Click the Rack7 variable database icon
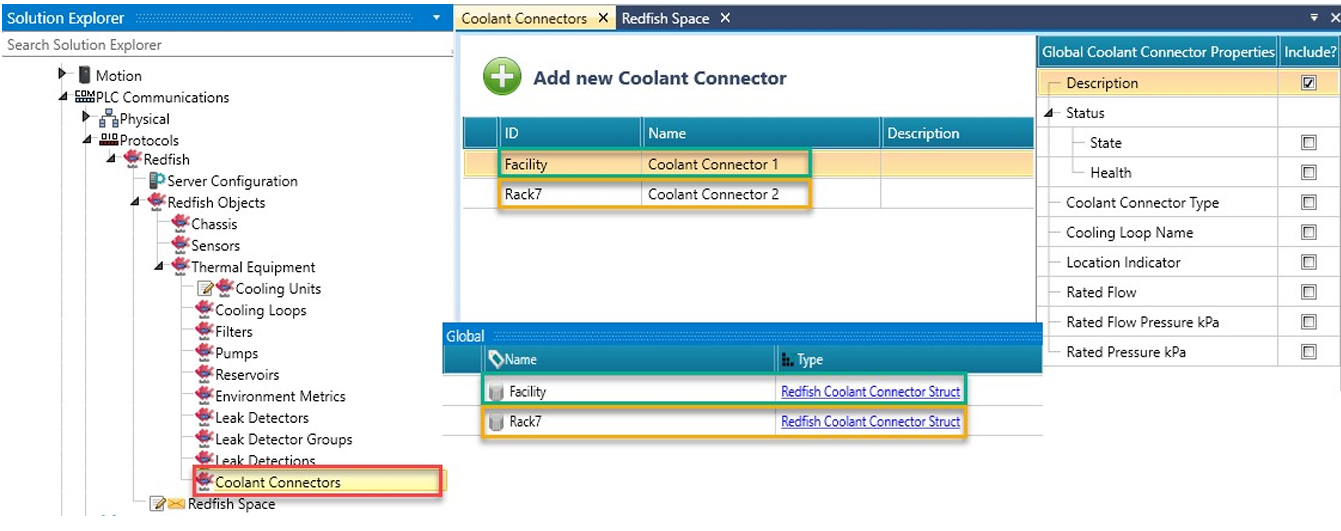This screenshot has height=531, width=1341. pos(496,423)
